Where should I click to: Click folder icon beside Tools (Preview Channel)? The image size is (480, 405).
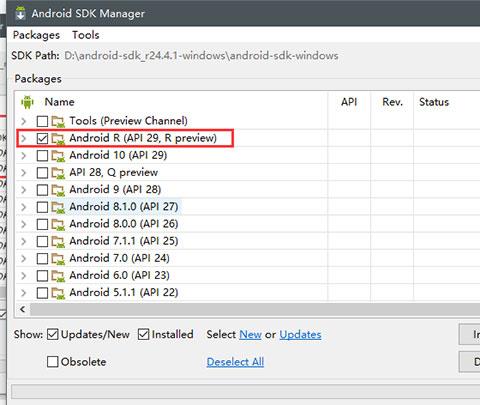[x=58, y=122]
